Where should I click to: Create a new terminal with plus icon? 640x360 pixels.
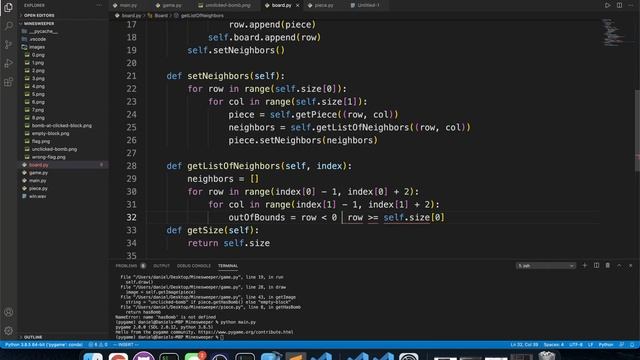pos(584,265)
